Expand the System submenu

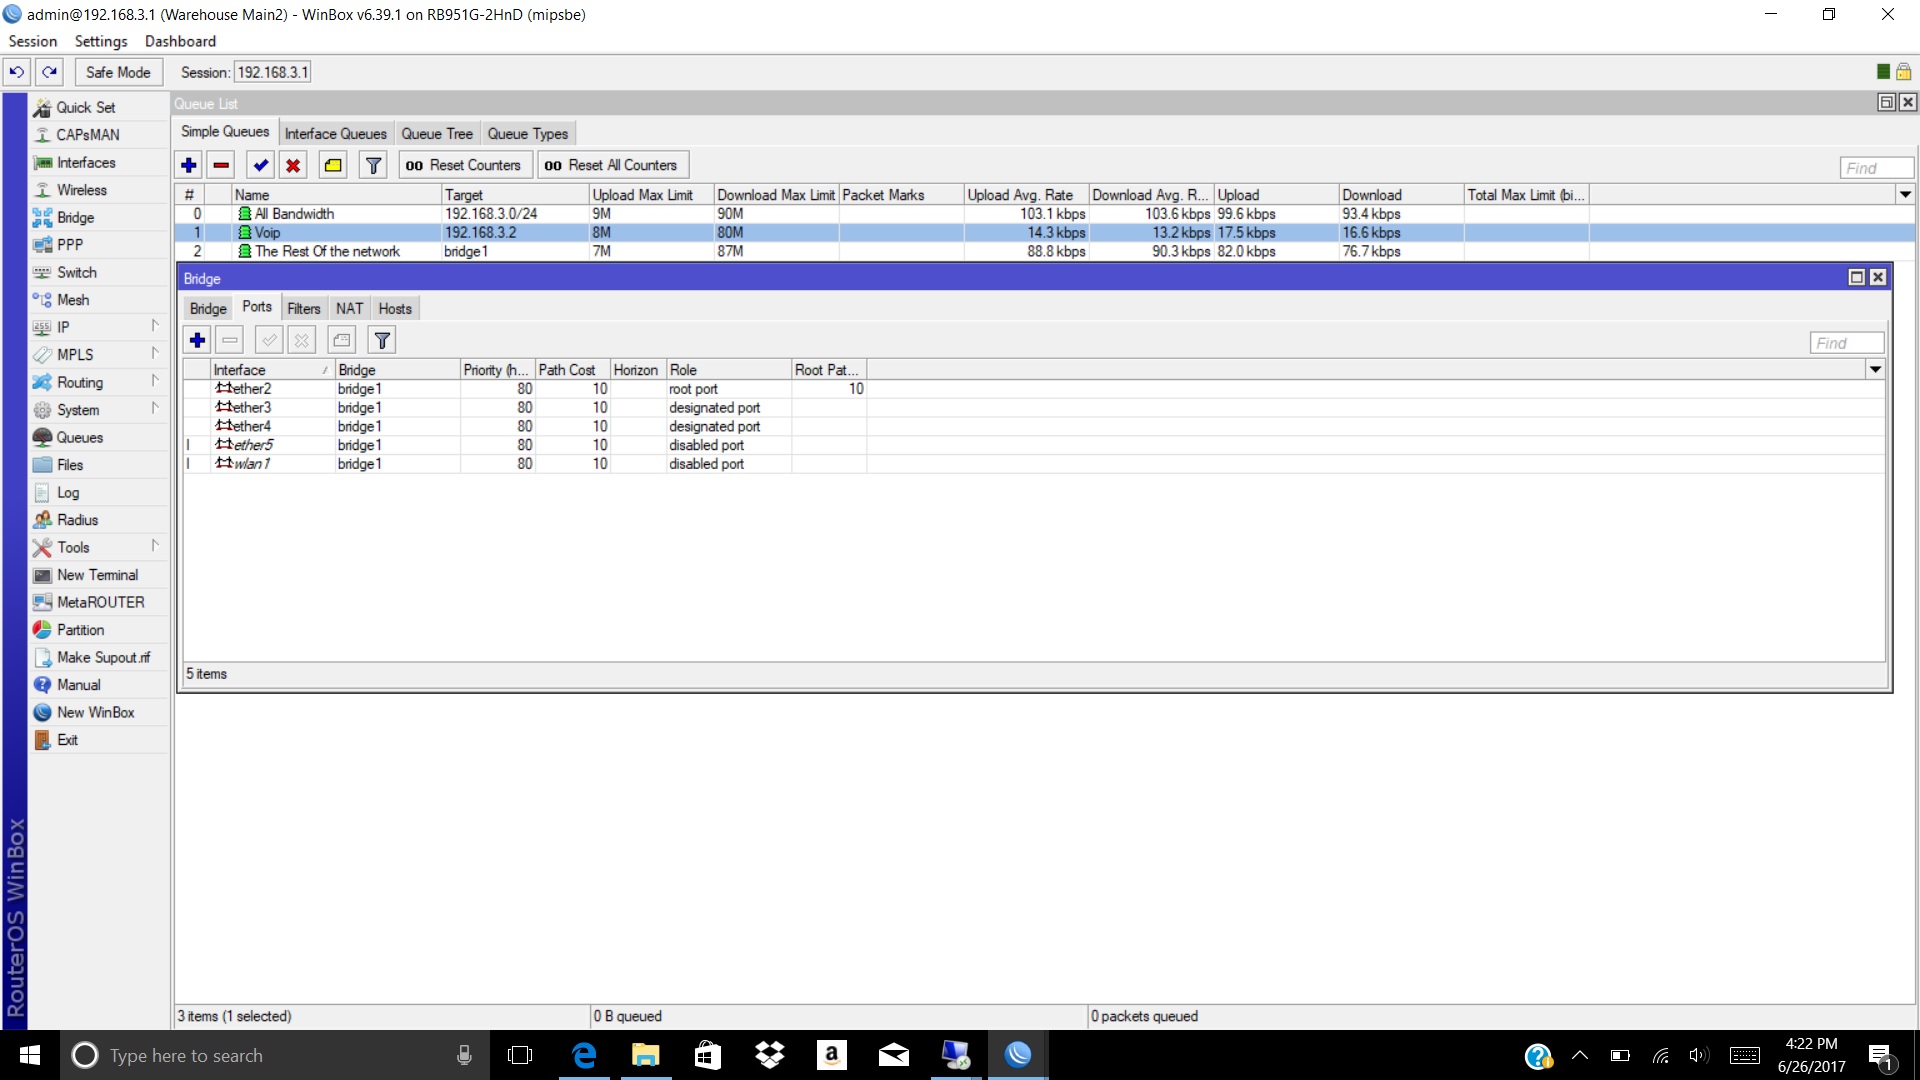point(98,410)
